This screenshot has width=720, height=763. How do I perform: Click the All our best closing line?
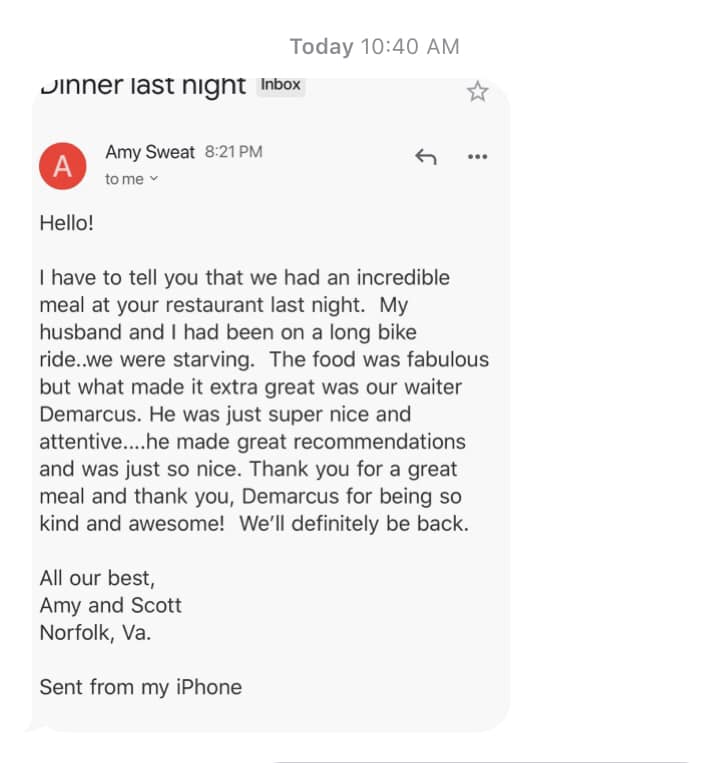pyautogui.click(x=97, y=579)
